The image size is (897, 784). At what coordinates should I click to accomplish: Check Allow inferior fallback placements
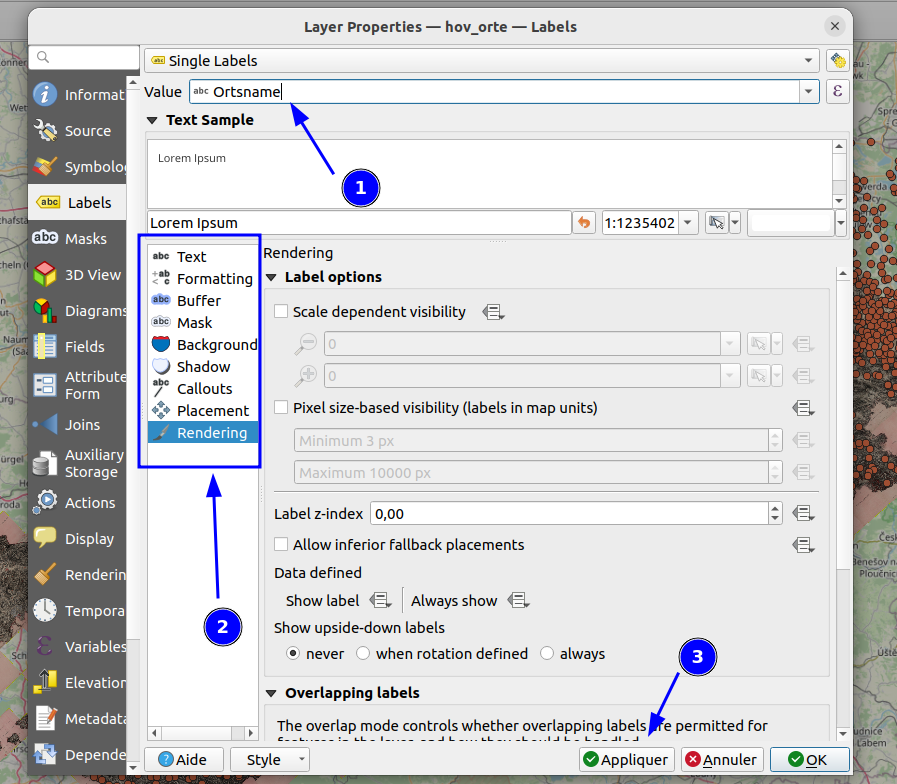[x=281, y=544]
